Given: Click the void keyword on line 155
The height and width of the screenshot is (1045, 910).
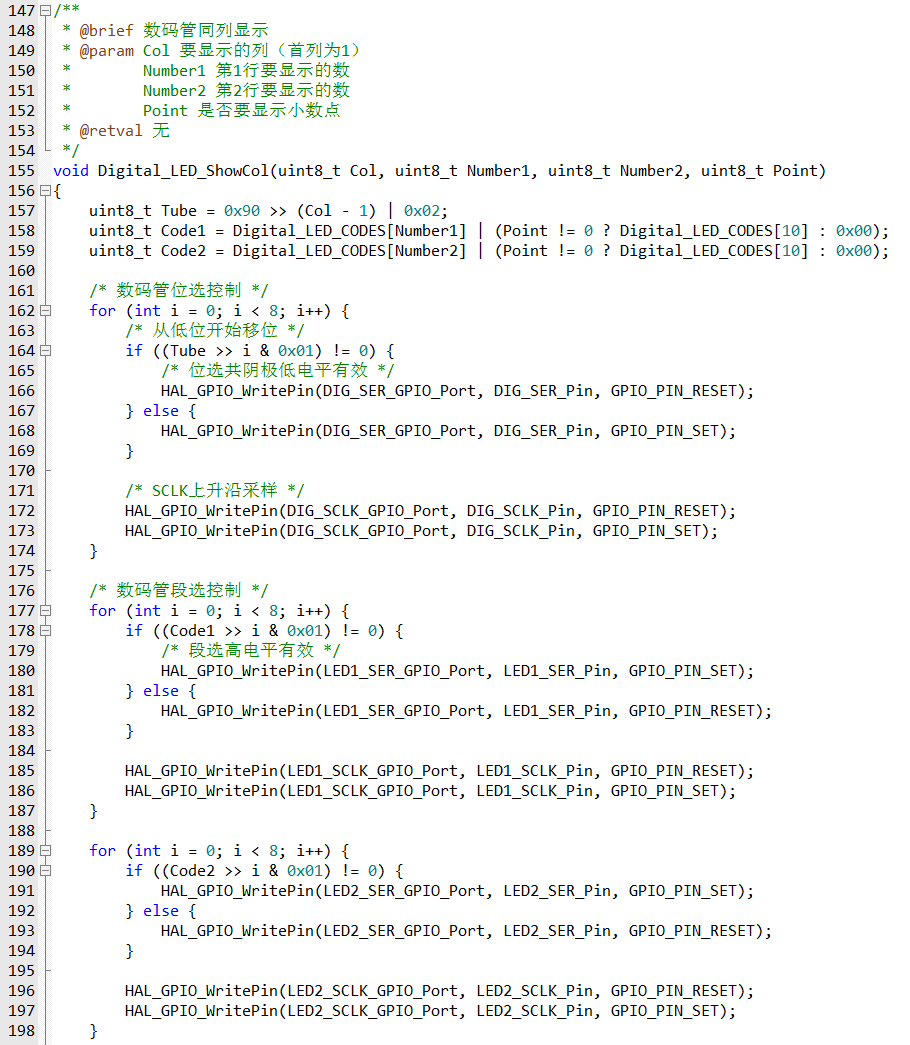Looking at the screenshot, I should (x=71, y=171).
